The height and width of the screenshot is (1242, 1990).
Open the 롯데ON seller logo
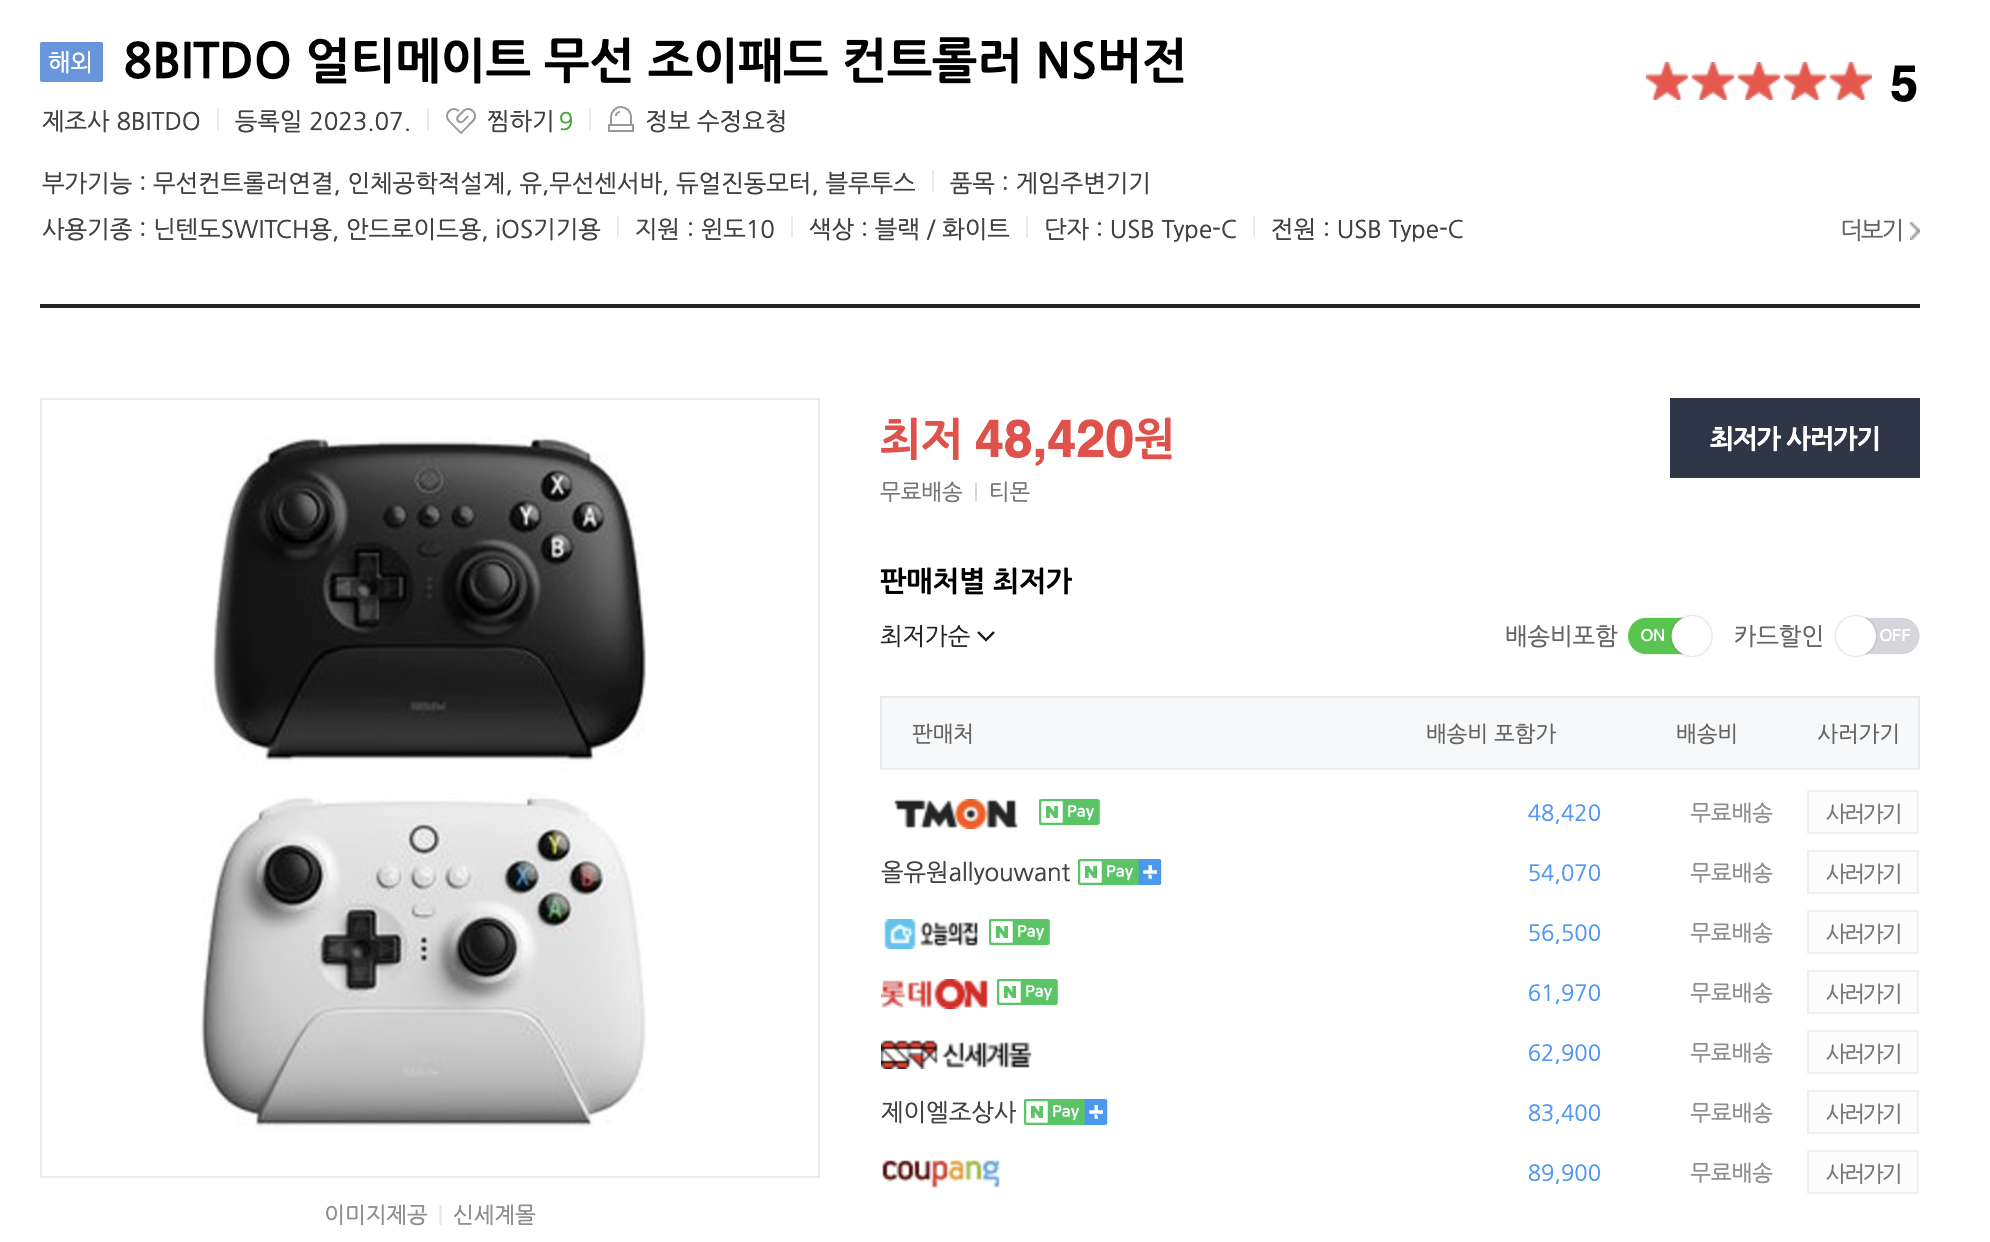coord(934,993)
